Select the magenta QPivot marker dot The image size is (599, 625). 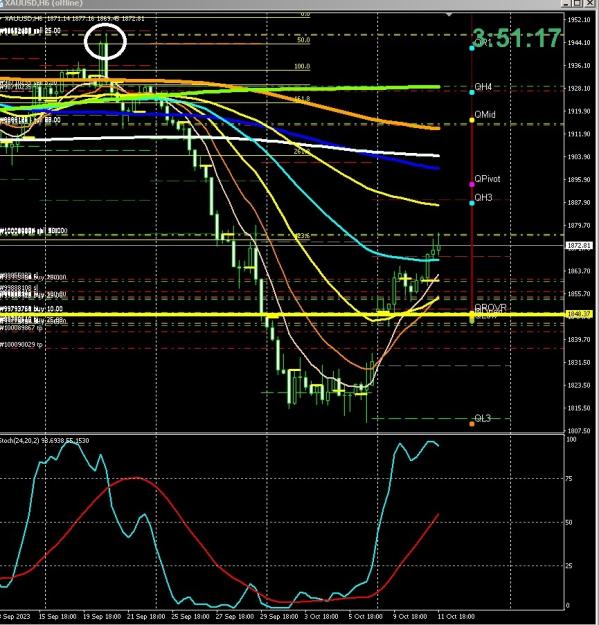[x=472, y=185]
